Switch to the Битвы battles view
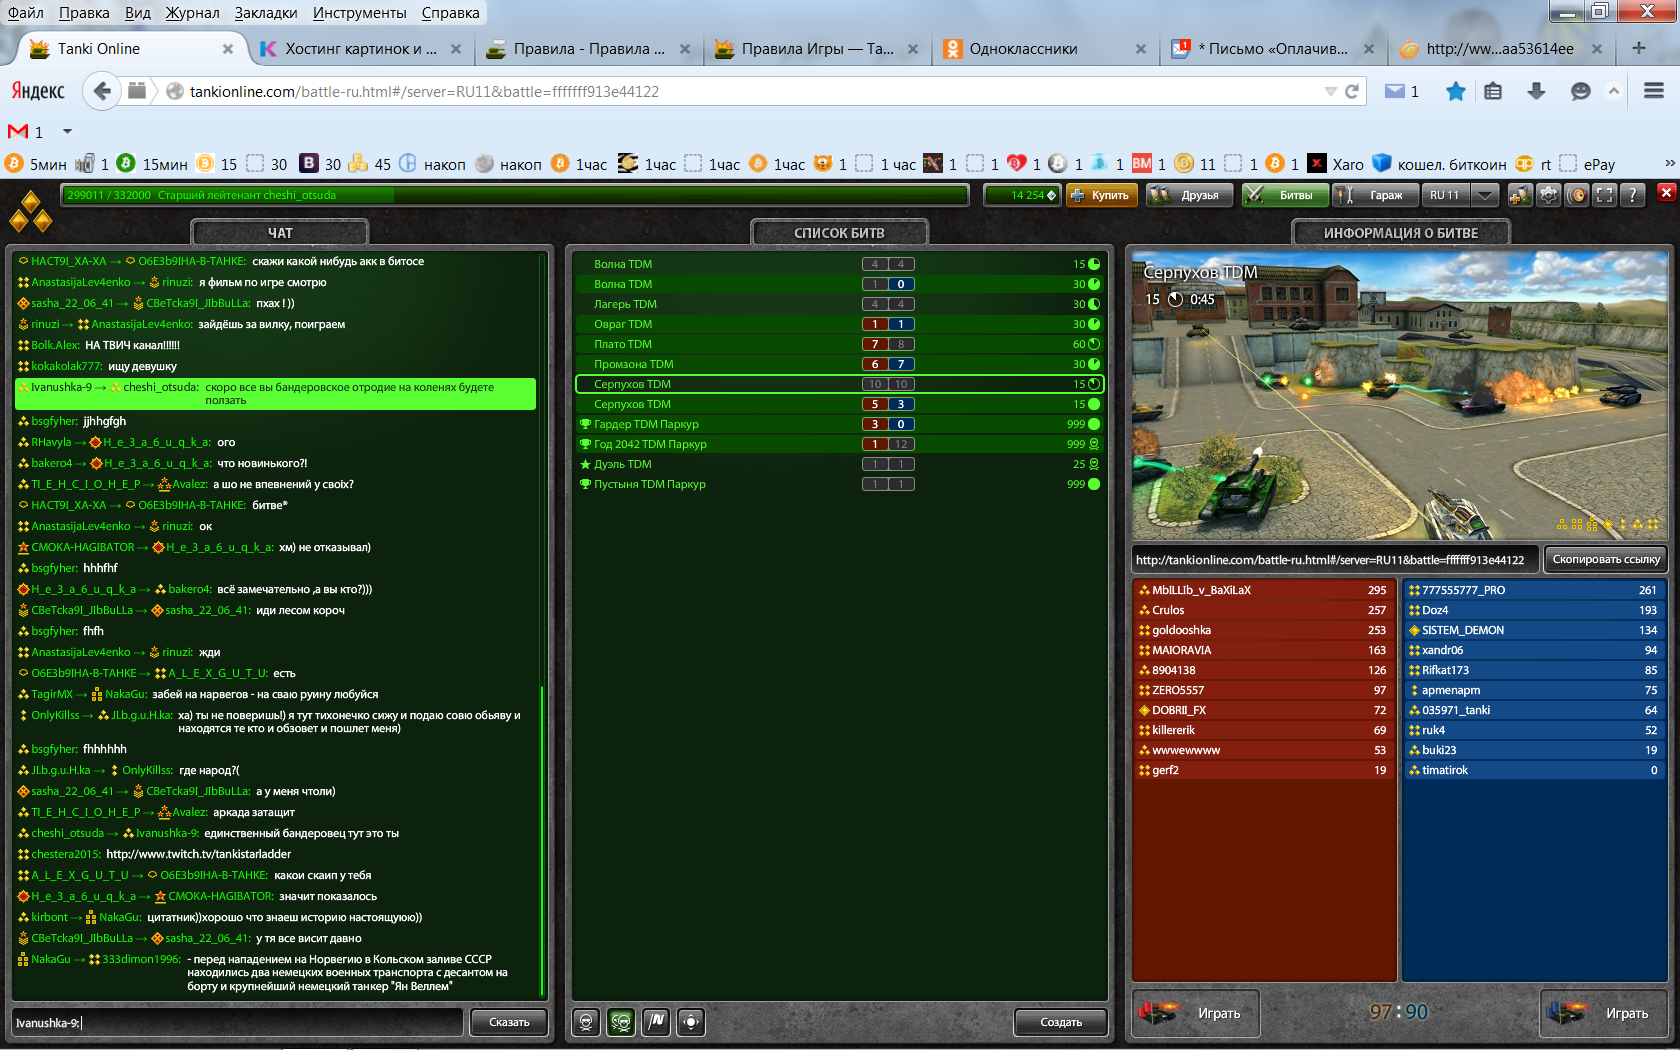Viewport: 1680px width, 1050px height. [1284, 195]
